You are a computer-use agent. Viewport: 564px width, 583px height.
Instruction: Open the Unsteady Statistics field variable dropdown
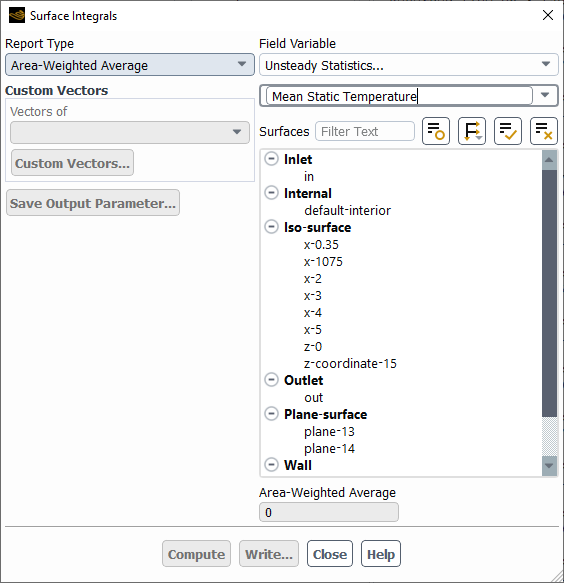click(409, 65)
